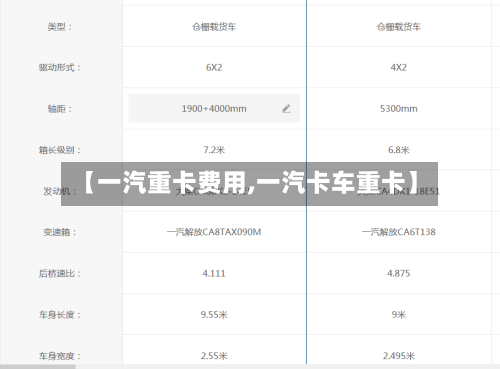Select the 轴距 row label
The width and height of the screenshot is (500, 369).
[60, 109]
